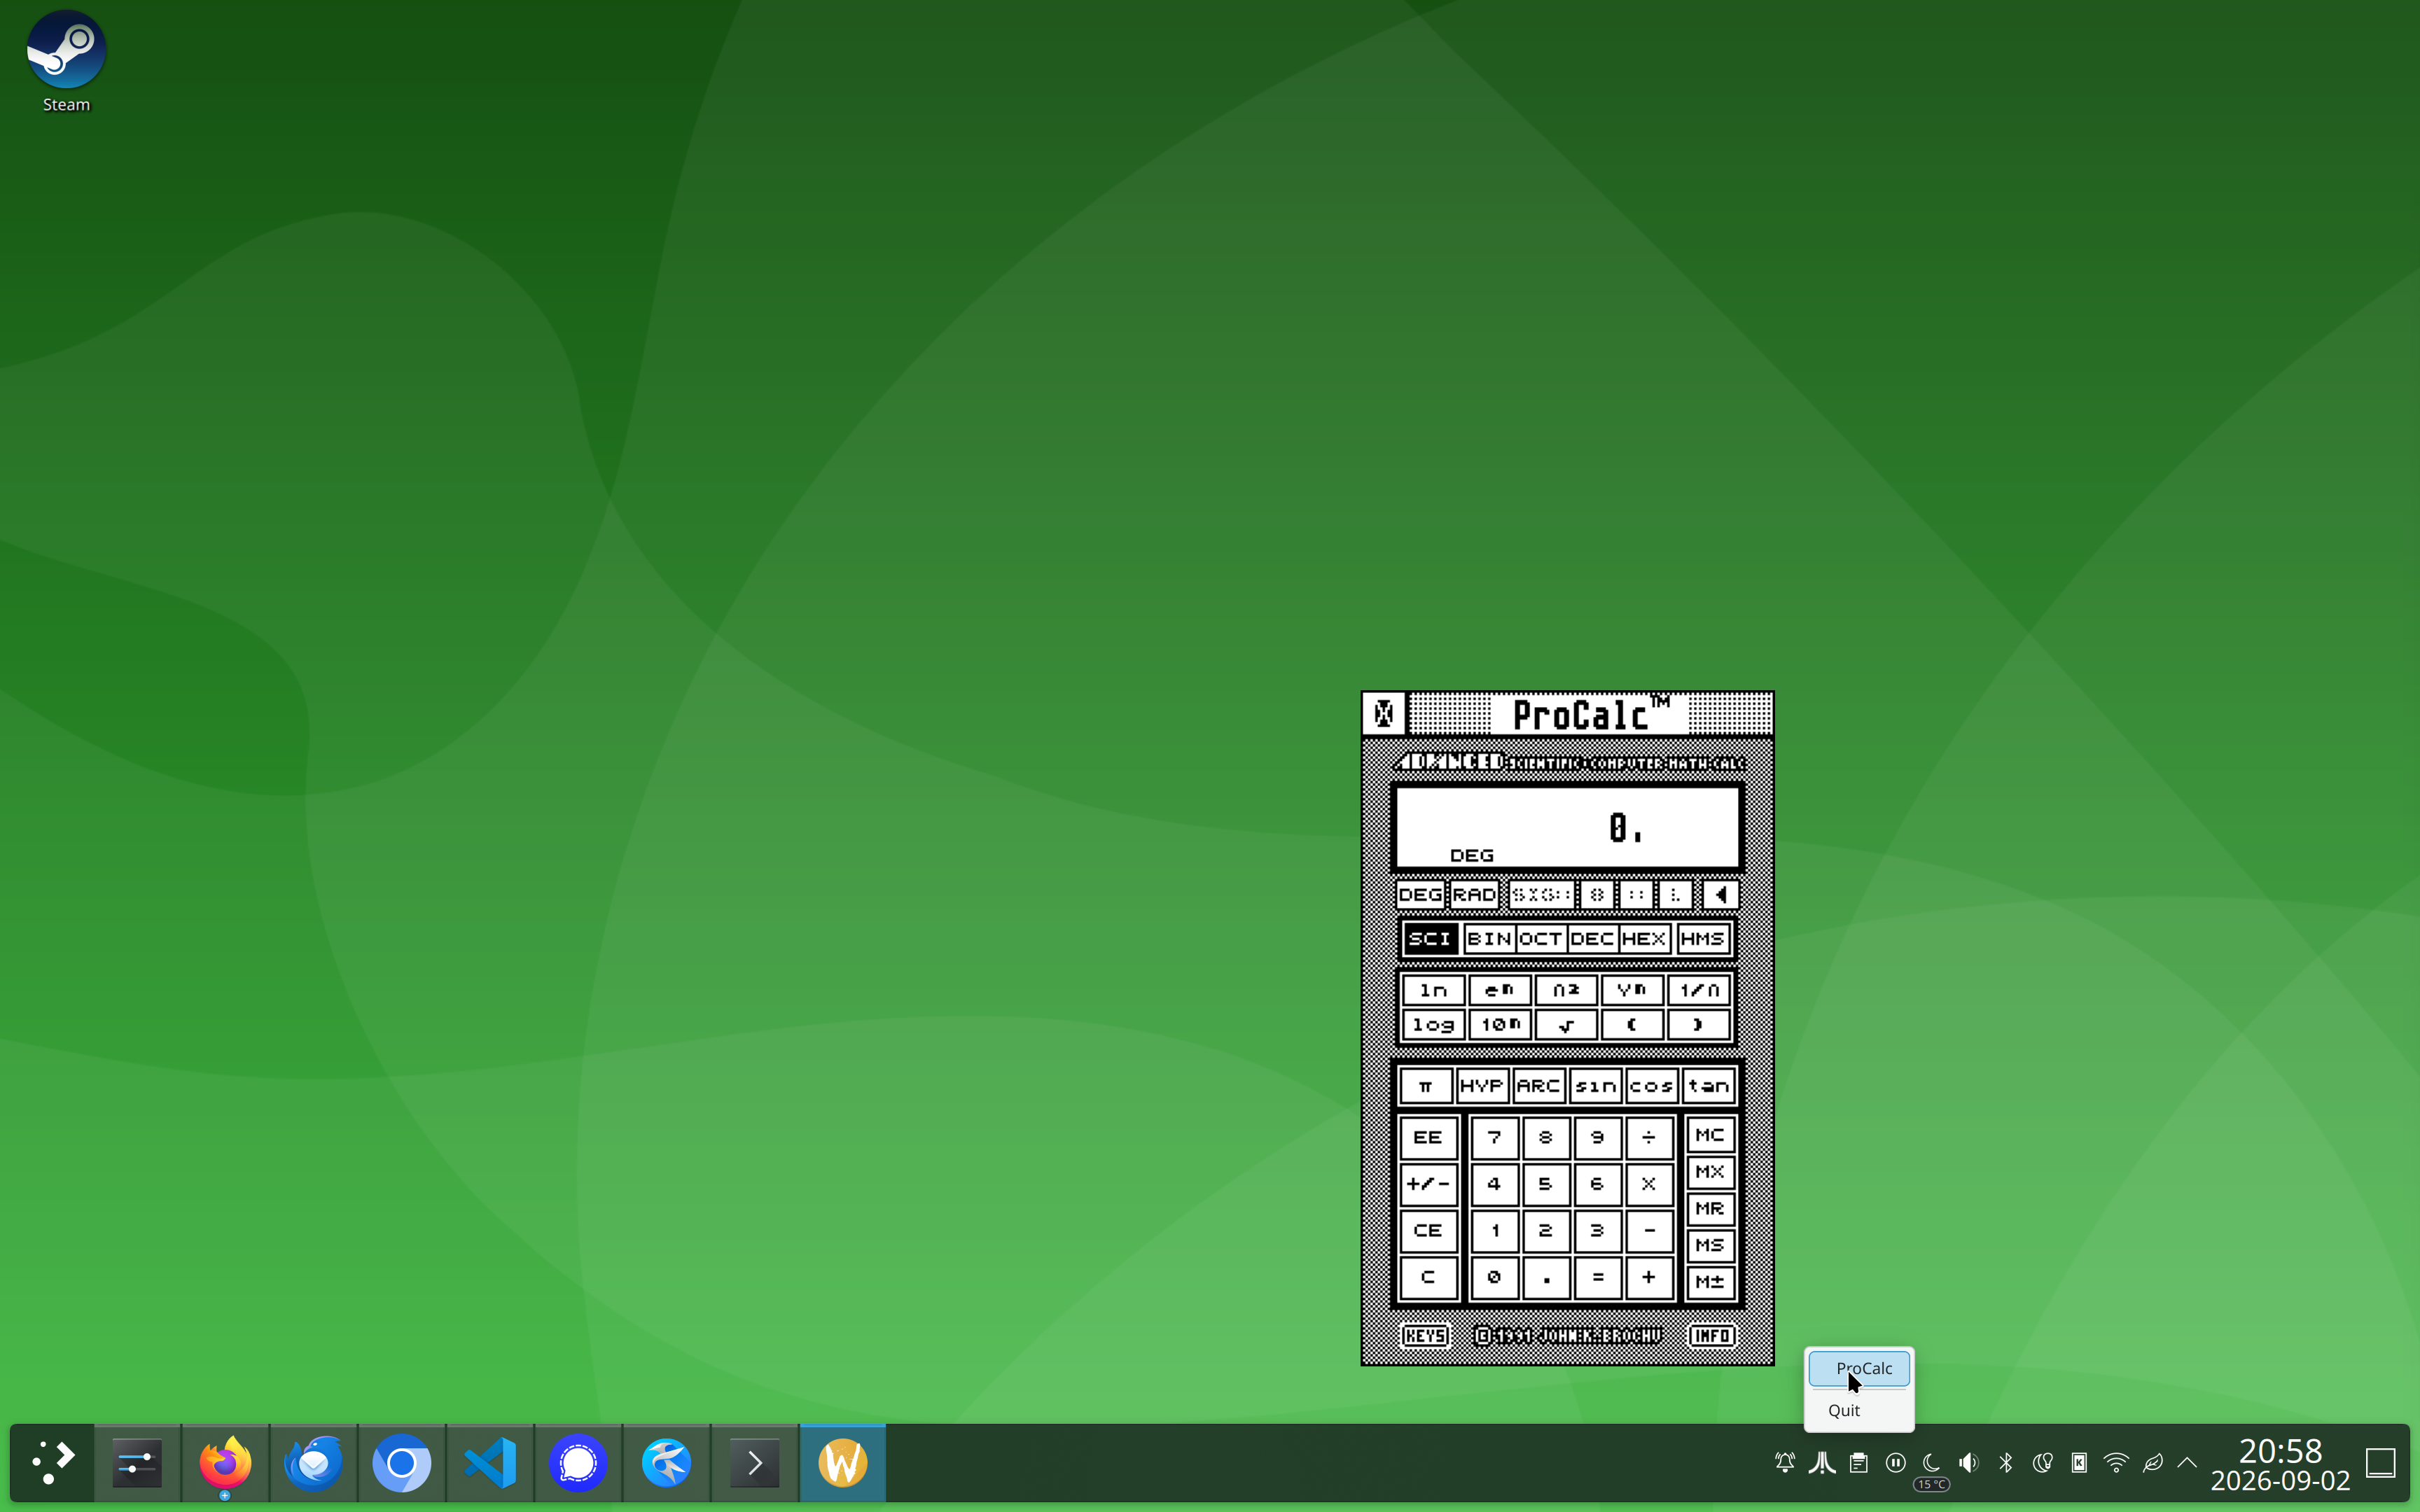Screen dimensions: 2420x1512
Task: Open the Chromium browser from the taskbar
Action: tap(401, 1463)
